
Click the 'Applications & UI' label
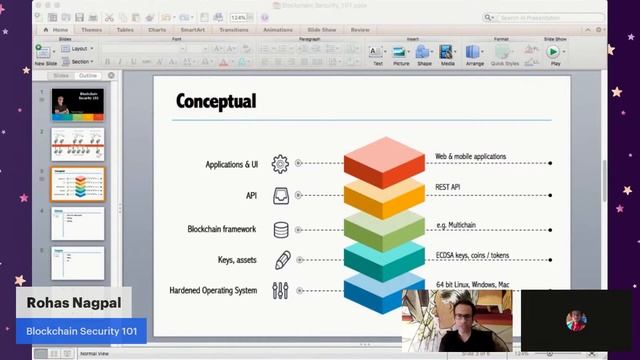231,164
